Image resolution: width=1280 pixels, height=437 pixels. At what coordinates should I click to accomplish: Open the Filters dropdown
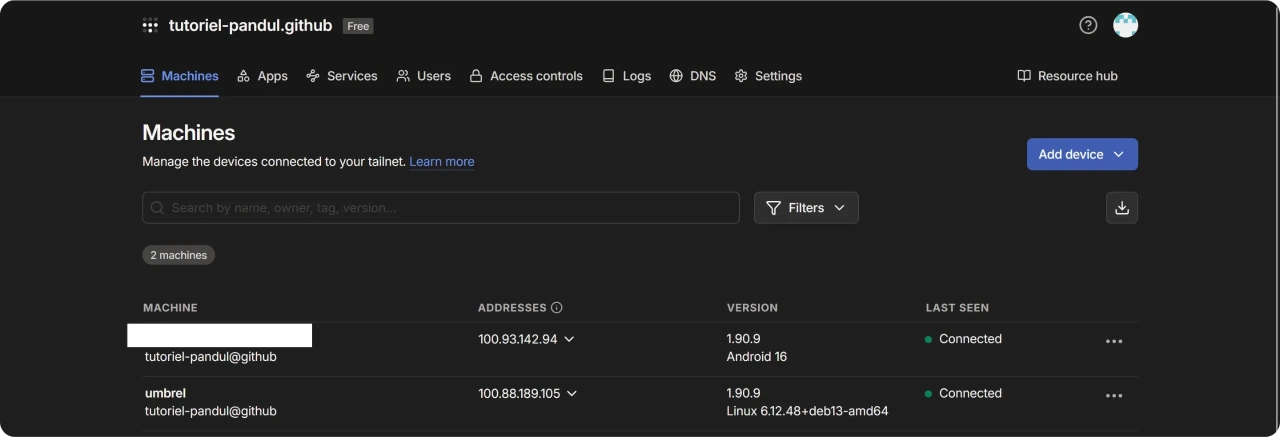click(x=805, y=208)
